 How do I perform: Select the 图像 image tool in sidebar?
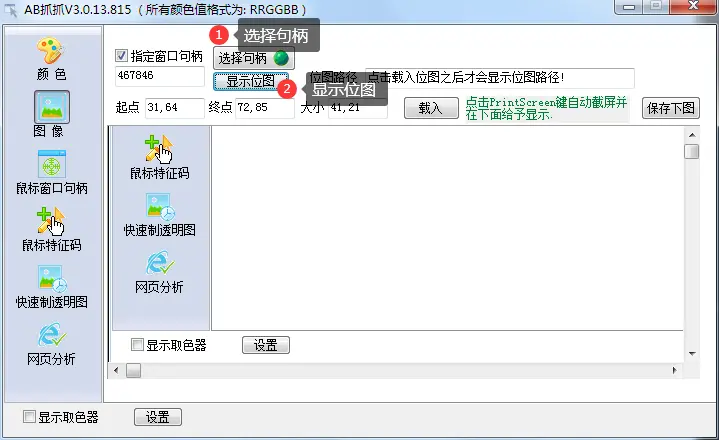[x=51, y=115]
